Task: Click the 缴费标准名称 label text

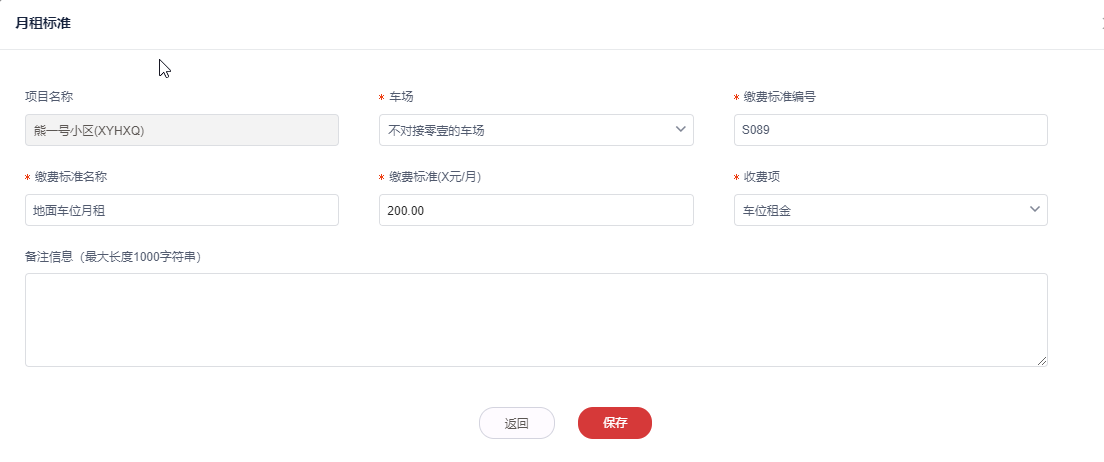Action: (x=70, y=177)
